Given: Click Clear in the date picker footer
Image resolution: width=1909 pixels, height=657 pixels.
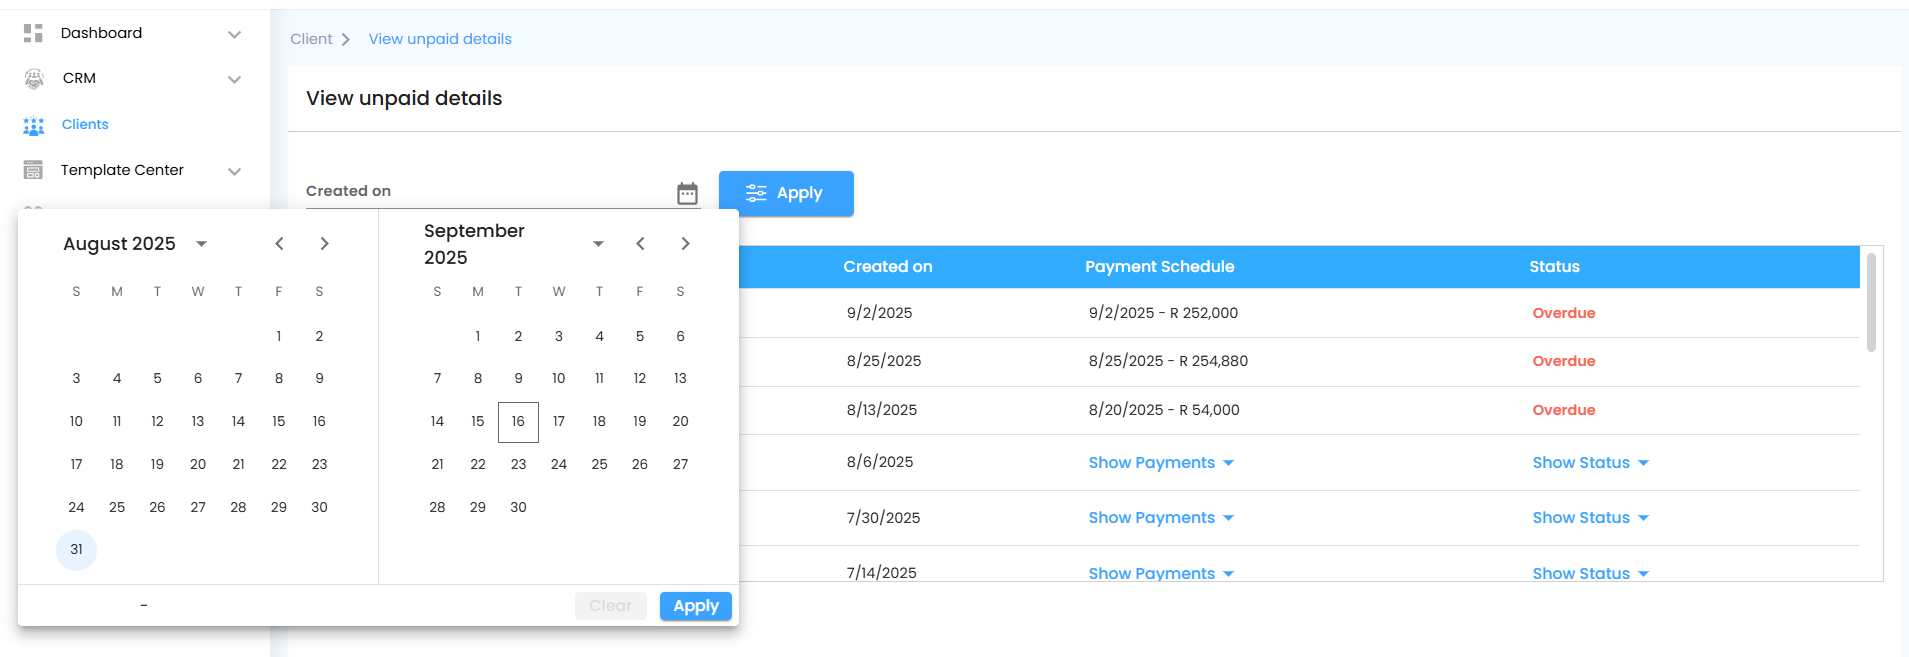Looking at the screenshot, I should 610,606.
